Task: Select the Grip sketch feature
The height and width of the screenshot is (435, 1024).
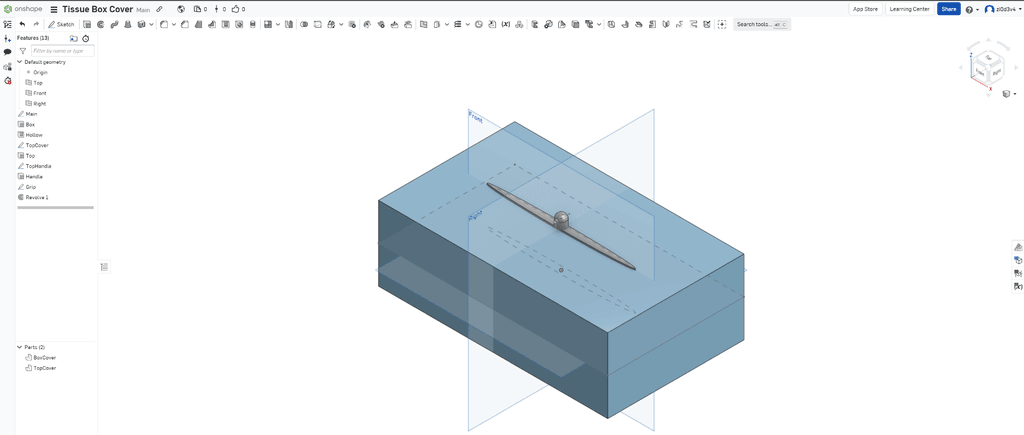Action: click(31, 187)
